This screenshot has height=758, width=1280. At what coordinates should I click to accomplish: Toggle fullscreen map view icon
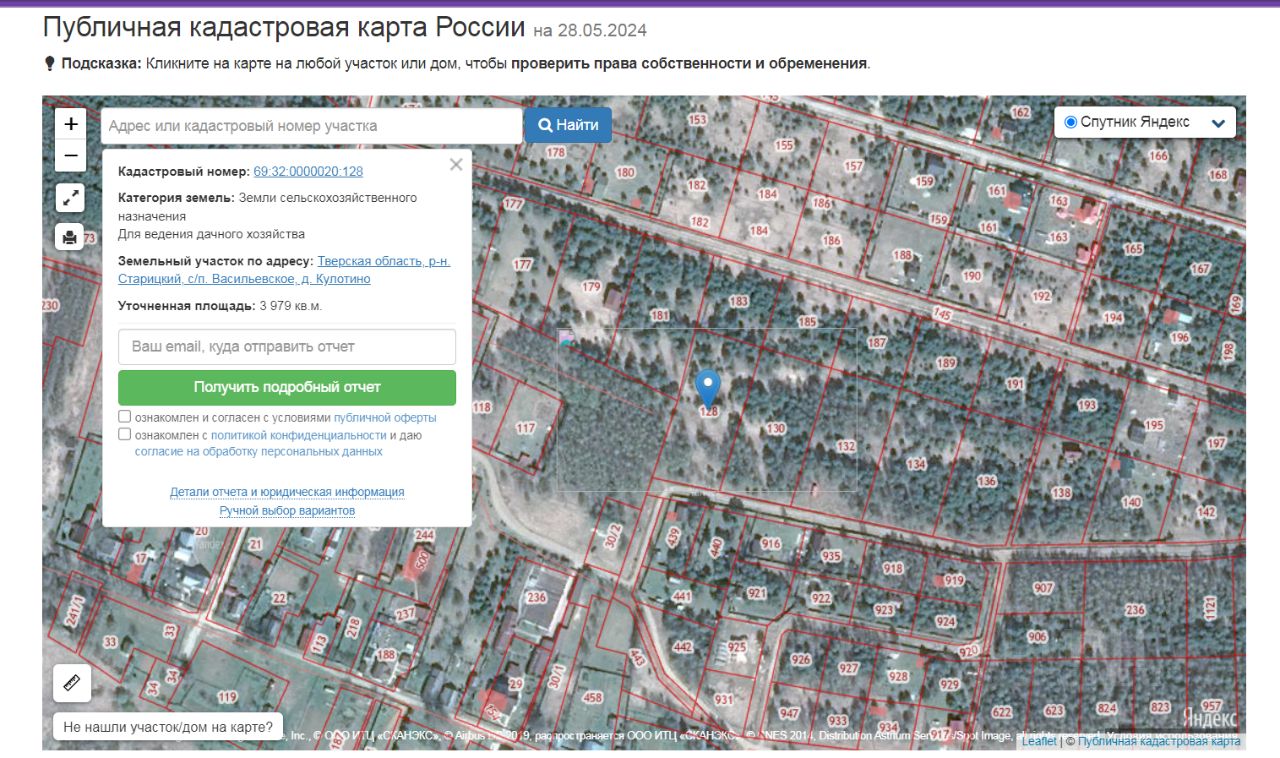coord(70,198)
